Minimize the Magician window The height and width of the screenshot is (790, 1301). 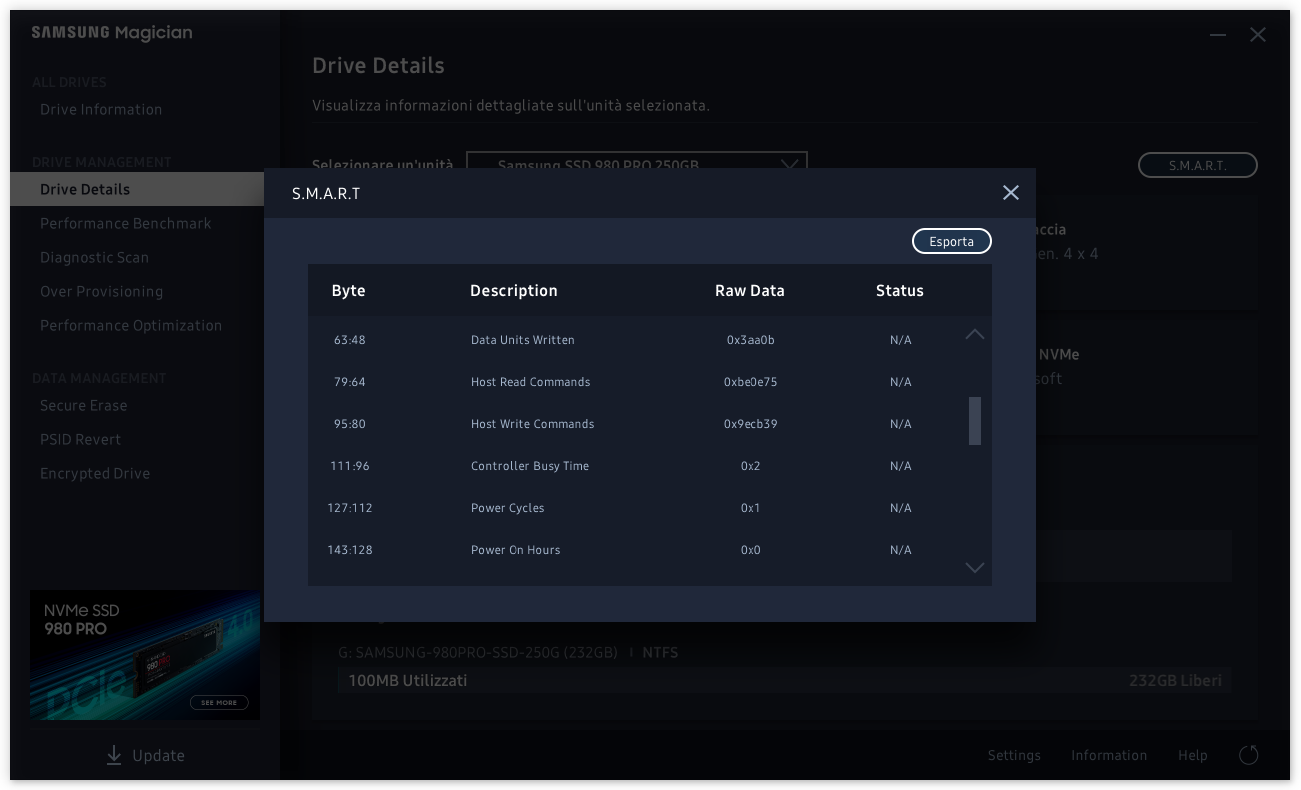pyautogui.click(x=1217, y=35)
